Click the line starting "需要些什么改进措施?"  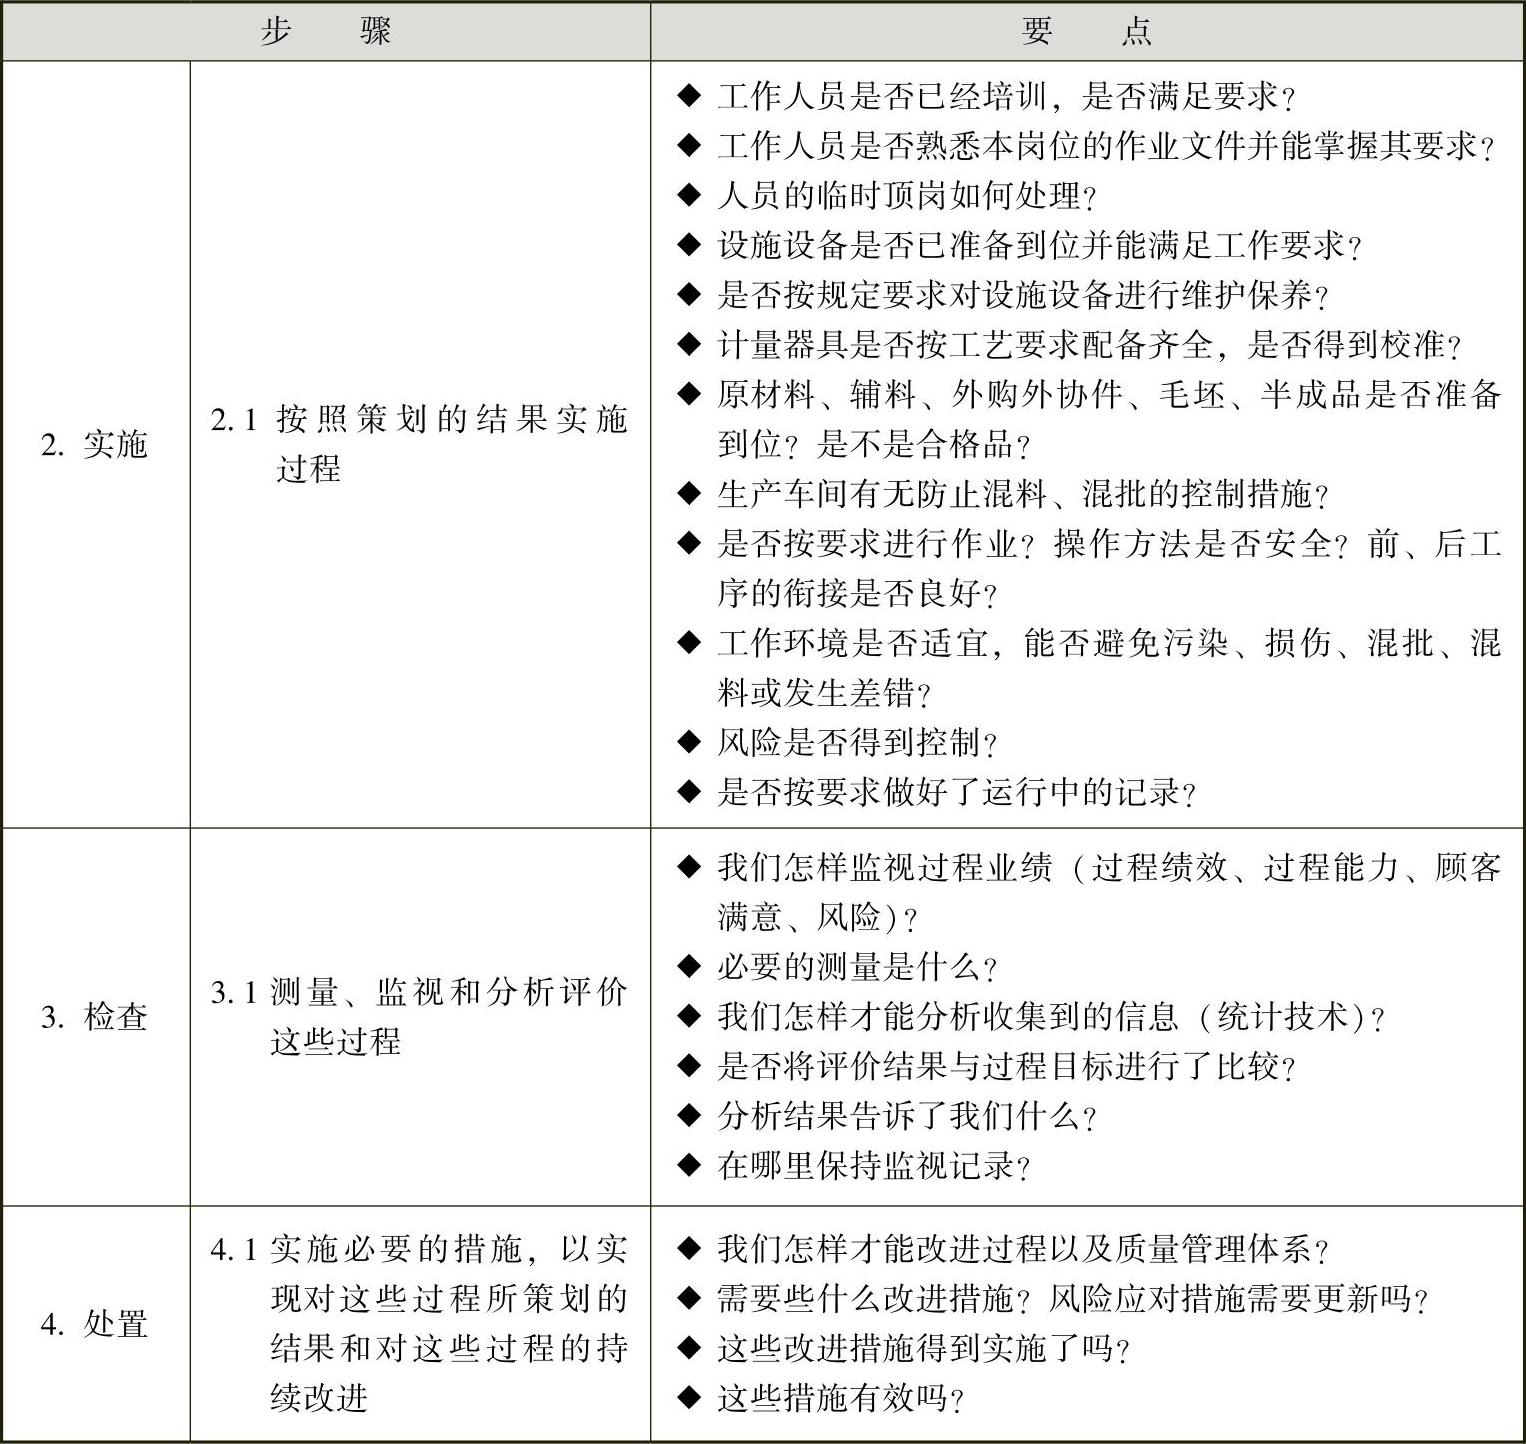coord(1053,1298)
